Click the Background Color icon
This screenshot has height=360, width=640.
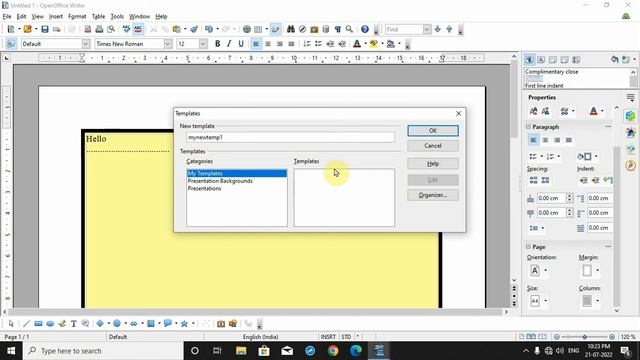pyautogui.click(x=391, y=44)
